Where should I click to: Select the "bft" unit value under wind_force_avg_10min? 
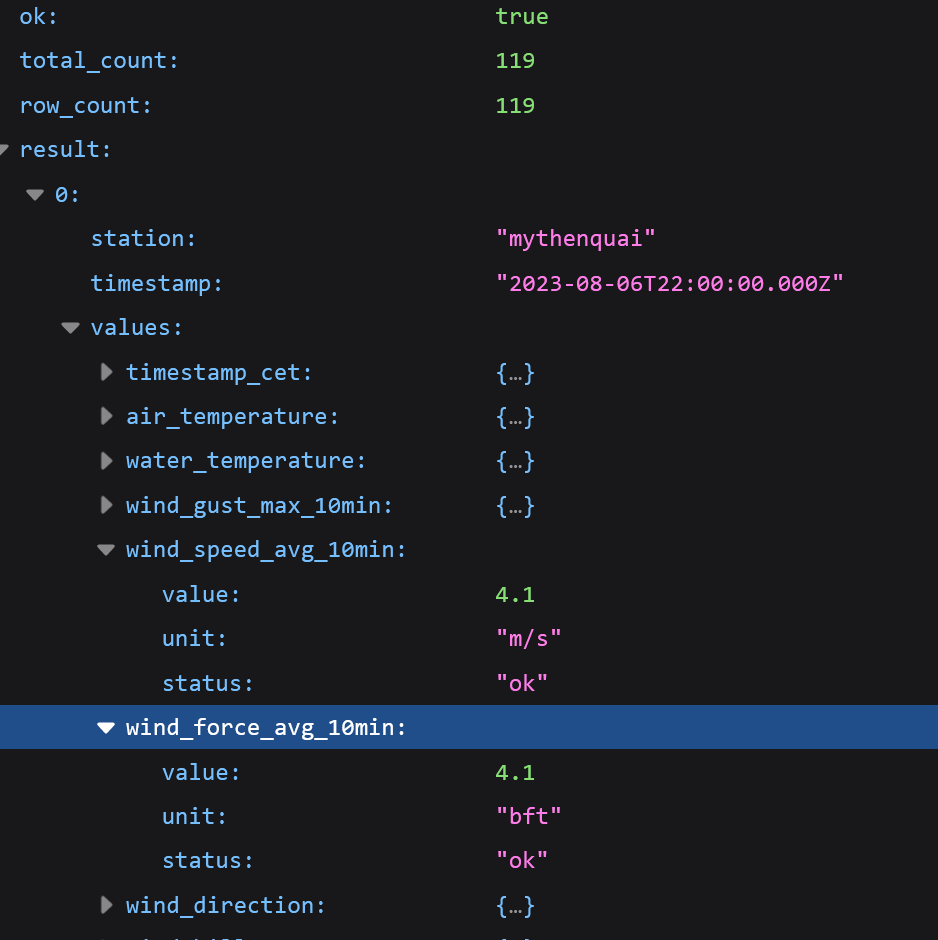(x=528, y=815)
